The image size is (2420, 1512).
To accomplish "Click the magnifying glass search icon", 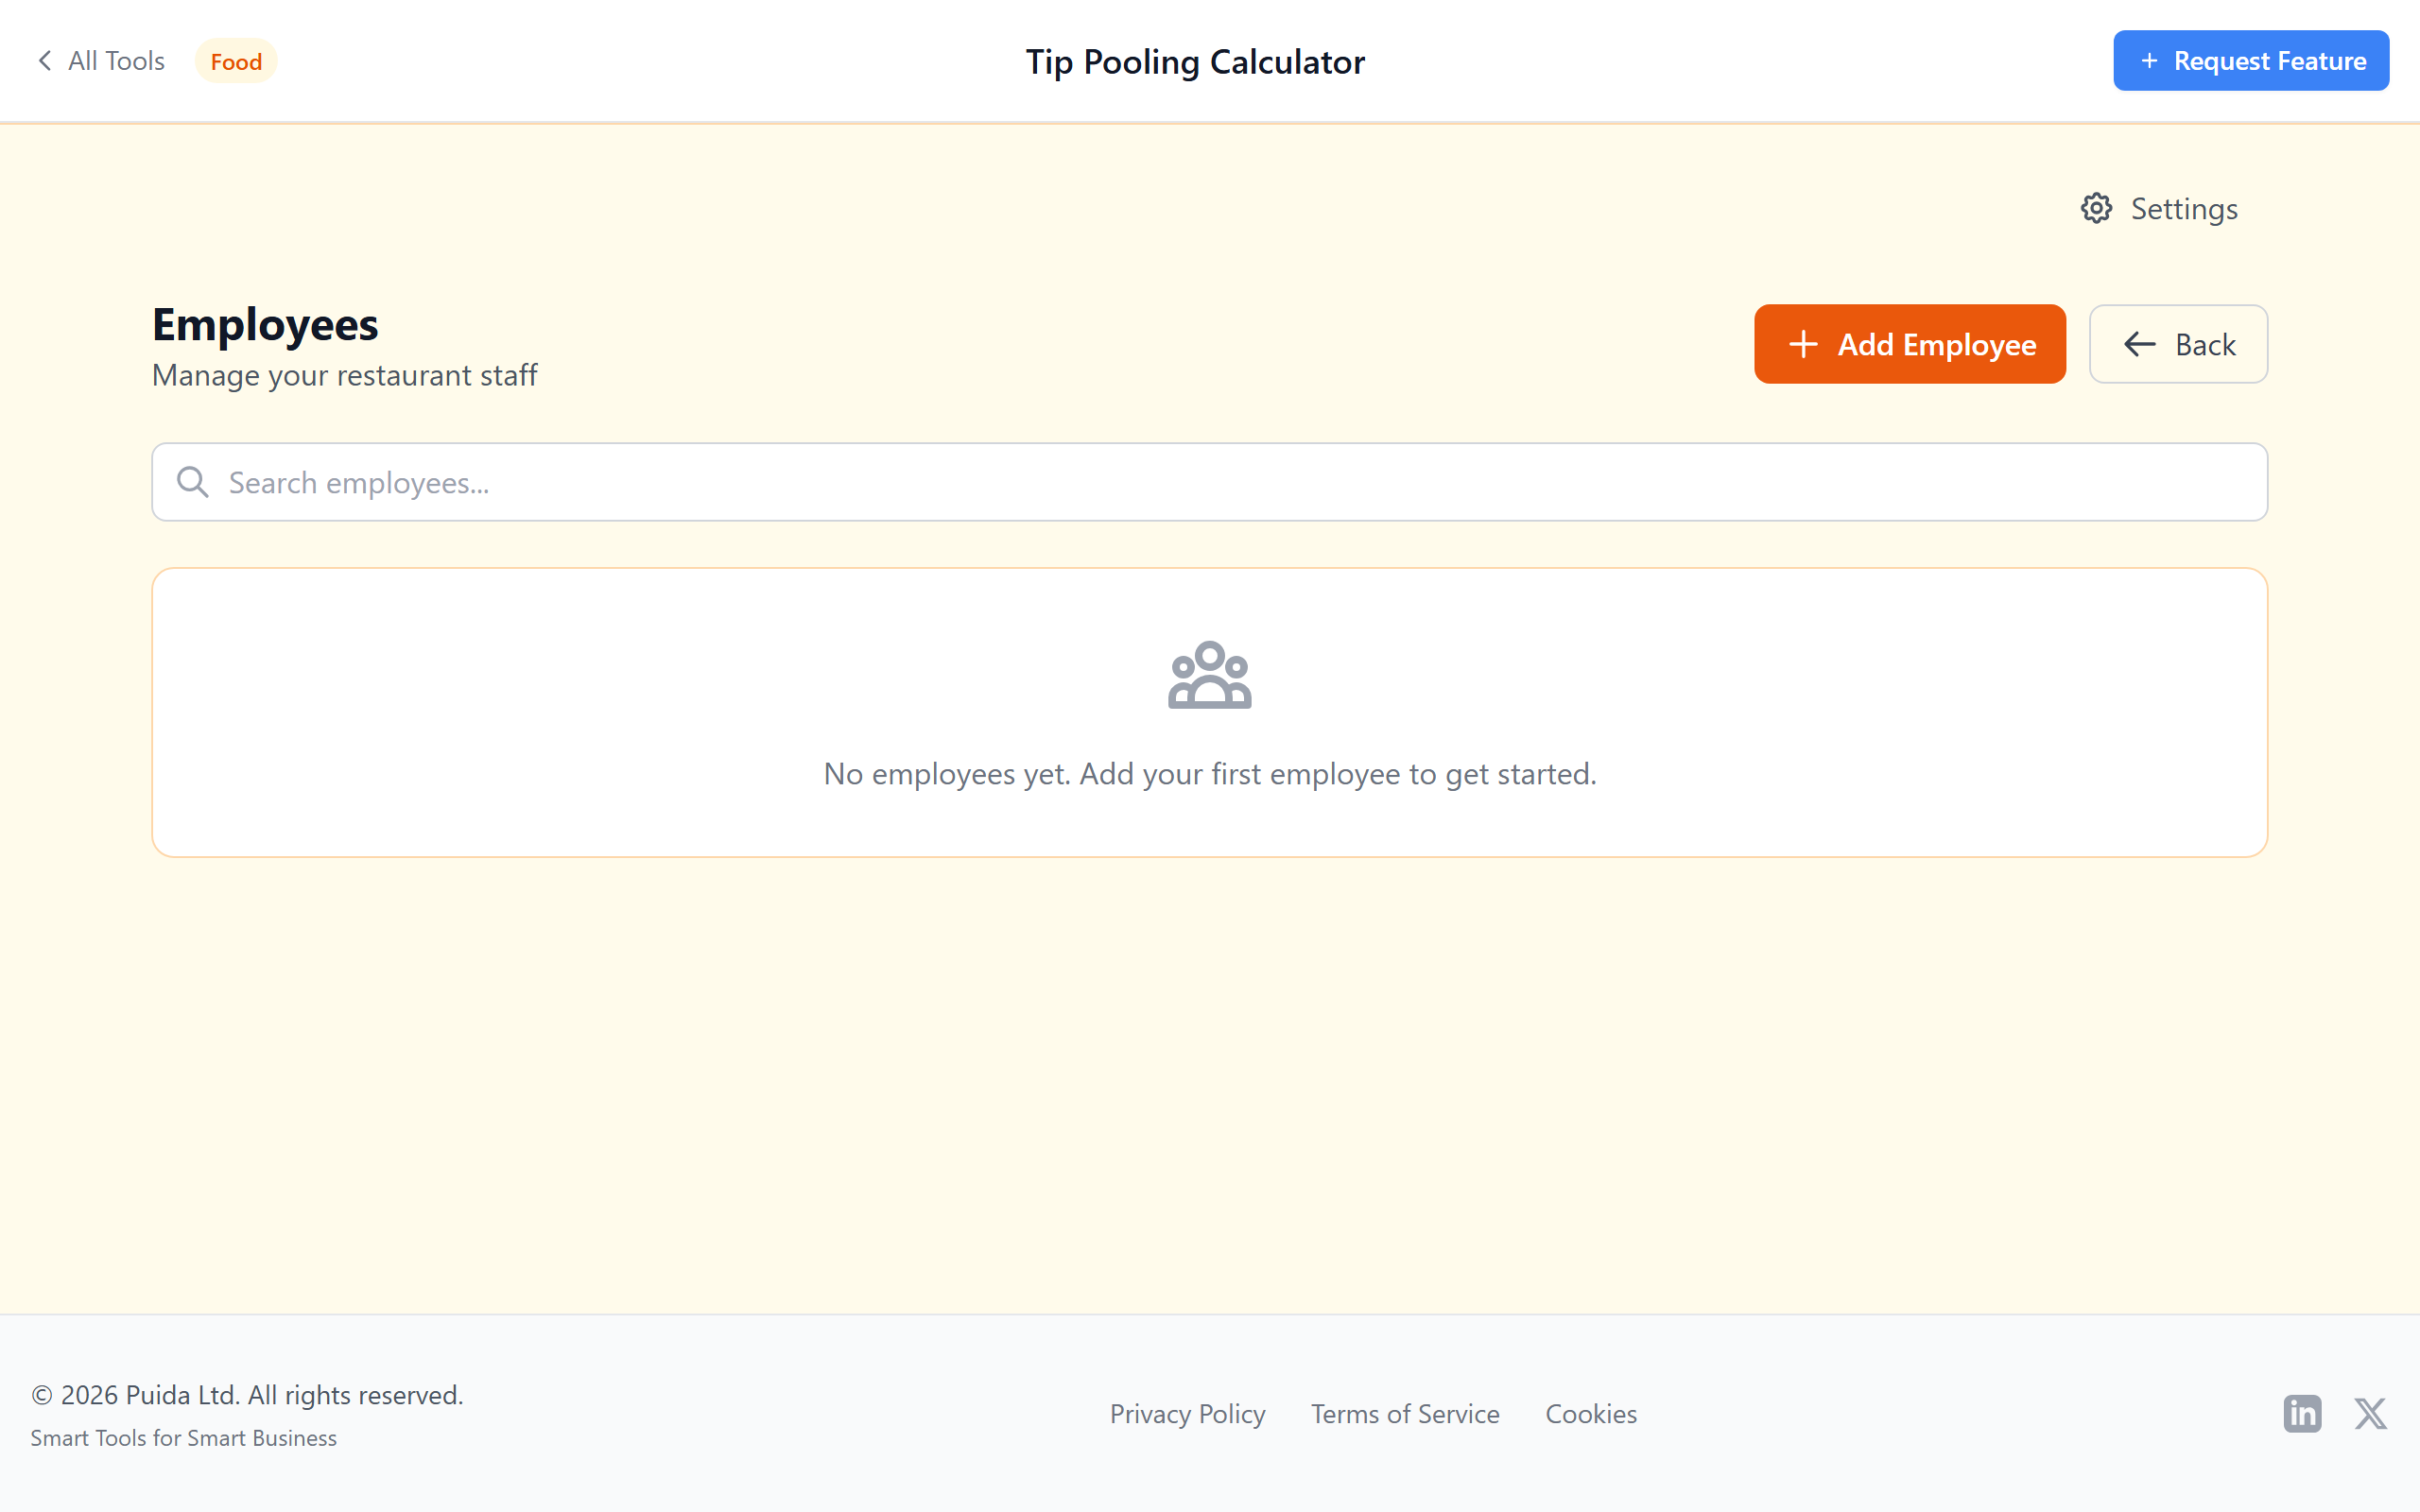I will coord(193,481).
